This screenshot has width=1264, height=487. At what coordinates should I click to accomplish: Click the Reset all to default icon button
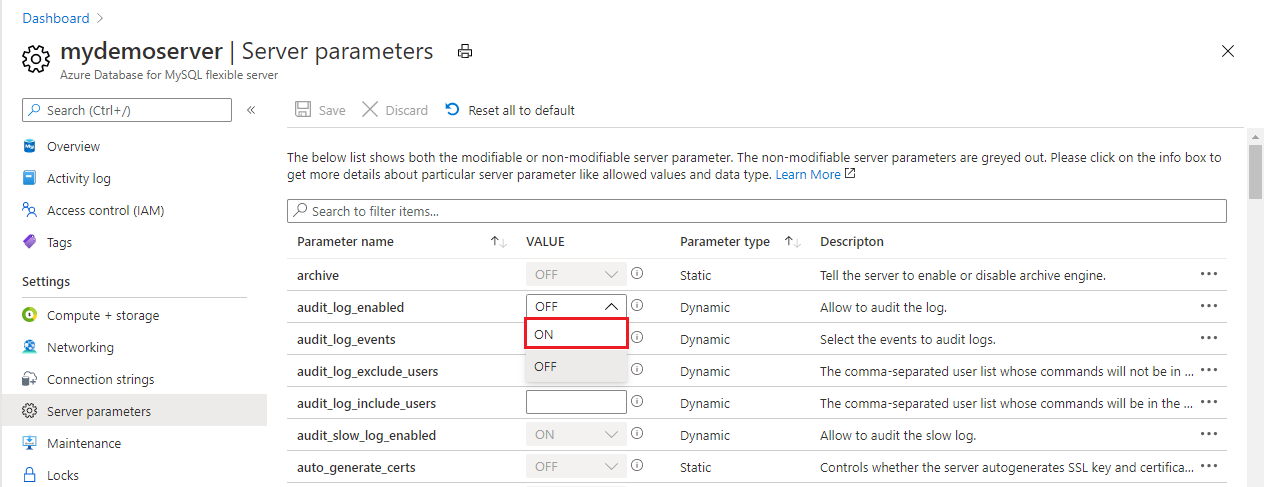(453, 110)
